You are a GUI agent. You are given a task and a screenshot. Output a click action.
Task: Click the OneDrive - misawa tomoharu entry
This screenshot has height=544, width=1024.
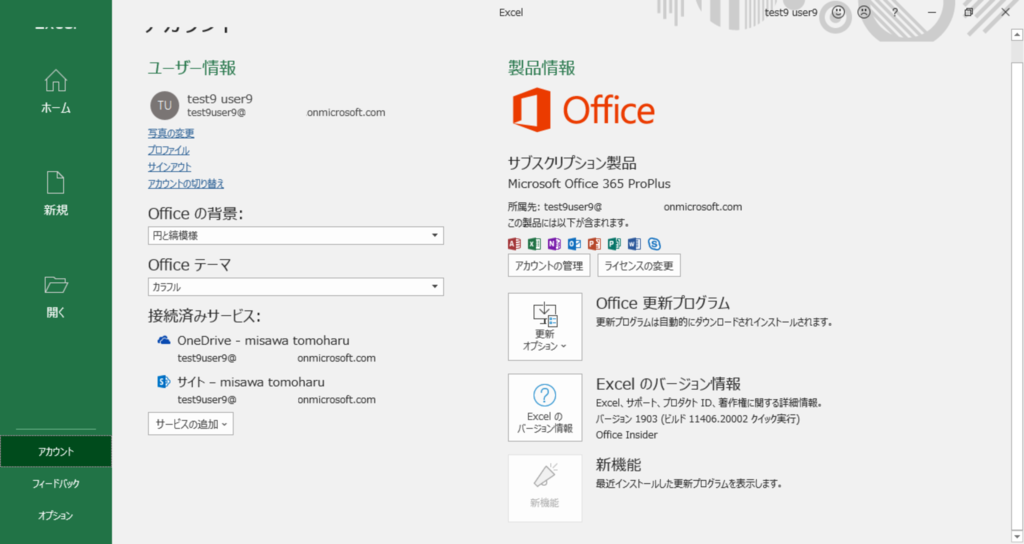[263, 340]
